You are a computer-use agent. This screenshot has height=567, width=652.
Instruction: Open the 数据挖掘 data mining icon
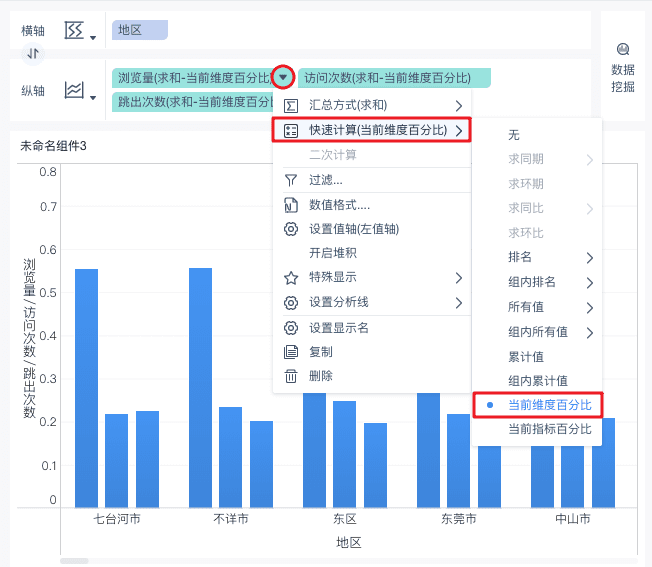pos(622,49)
